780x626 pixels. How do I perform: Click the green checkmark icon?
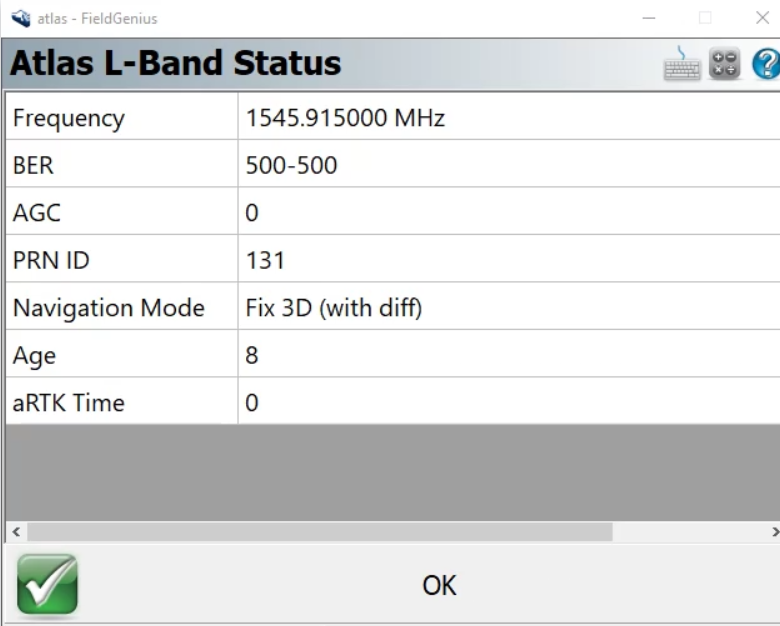pos(47,584)
